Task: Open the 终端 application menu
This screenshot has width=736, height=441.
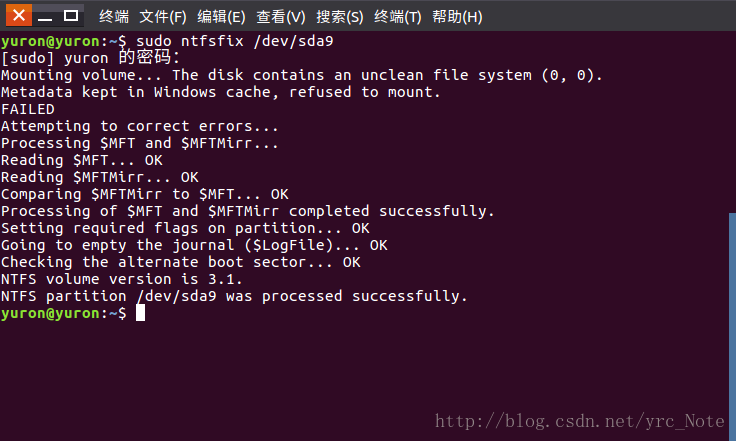Action: [x=114, y=17]
